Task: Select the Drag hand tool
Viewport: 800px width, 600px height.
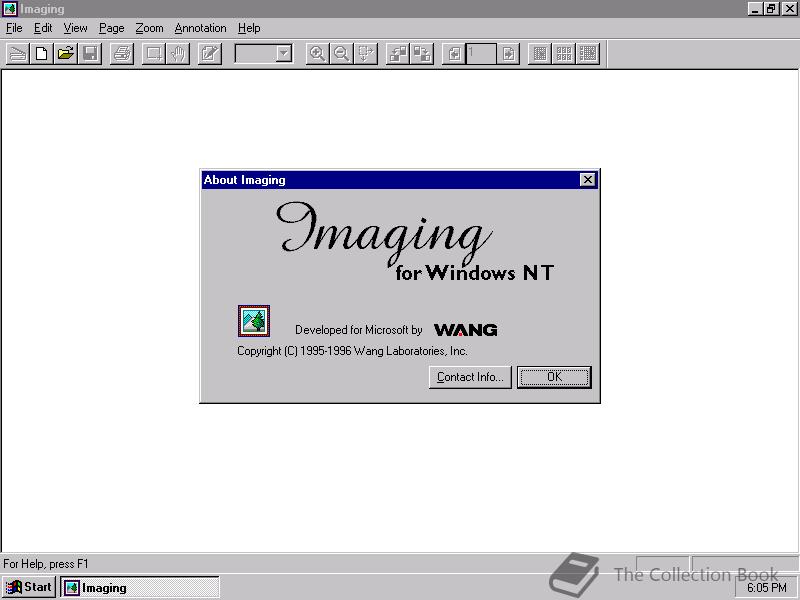Action: [178, 54]
